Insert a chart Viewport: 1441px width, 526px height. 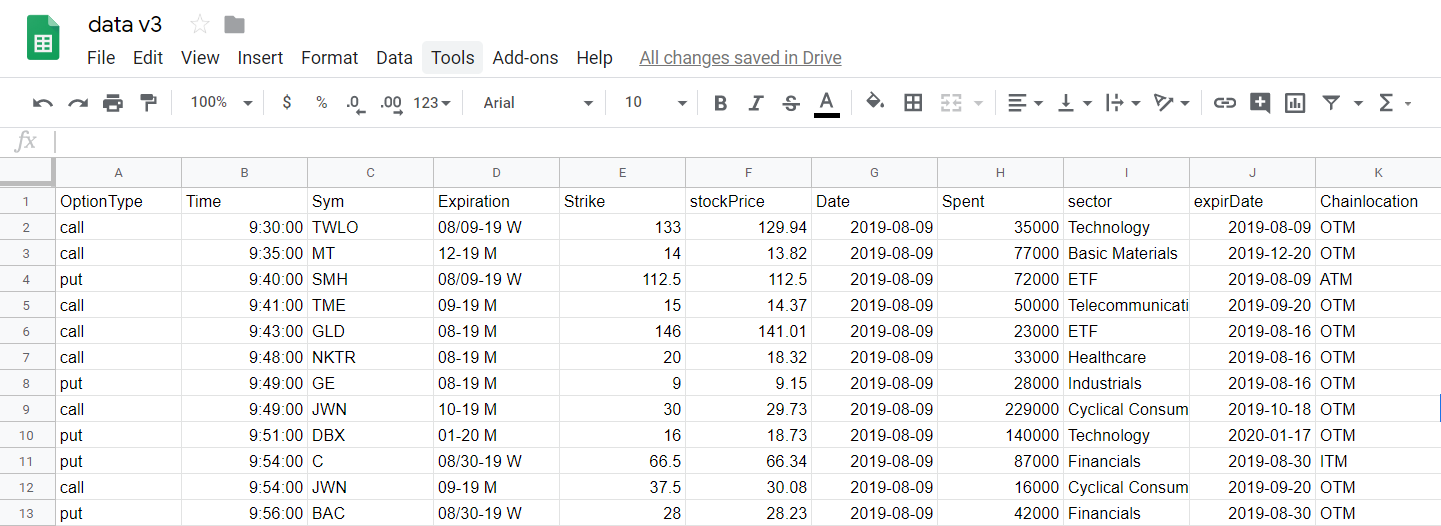[x=1295, y=102]
